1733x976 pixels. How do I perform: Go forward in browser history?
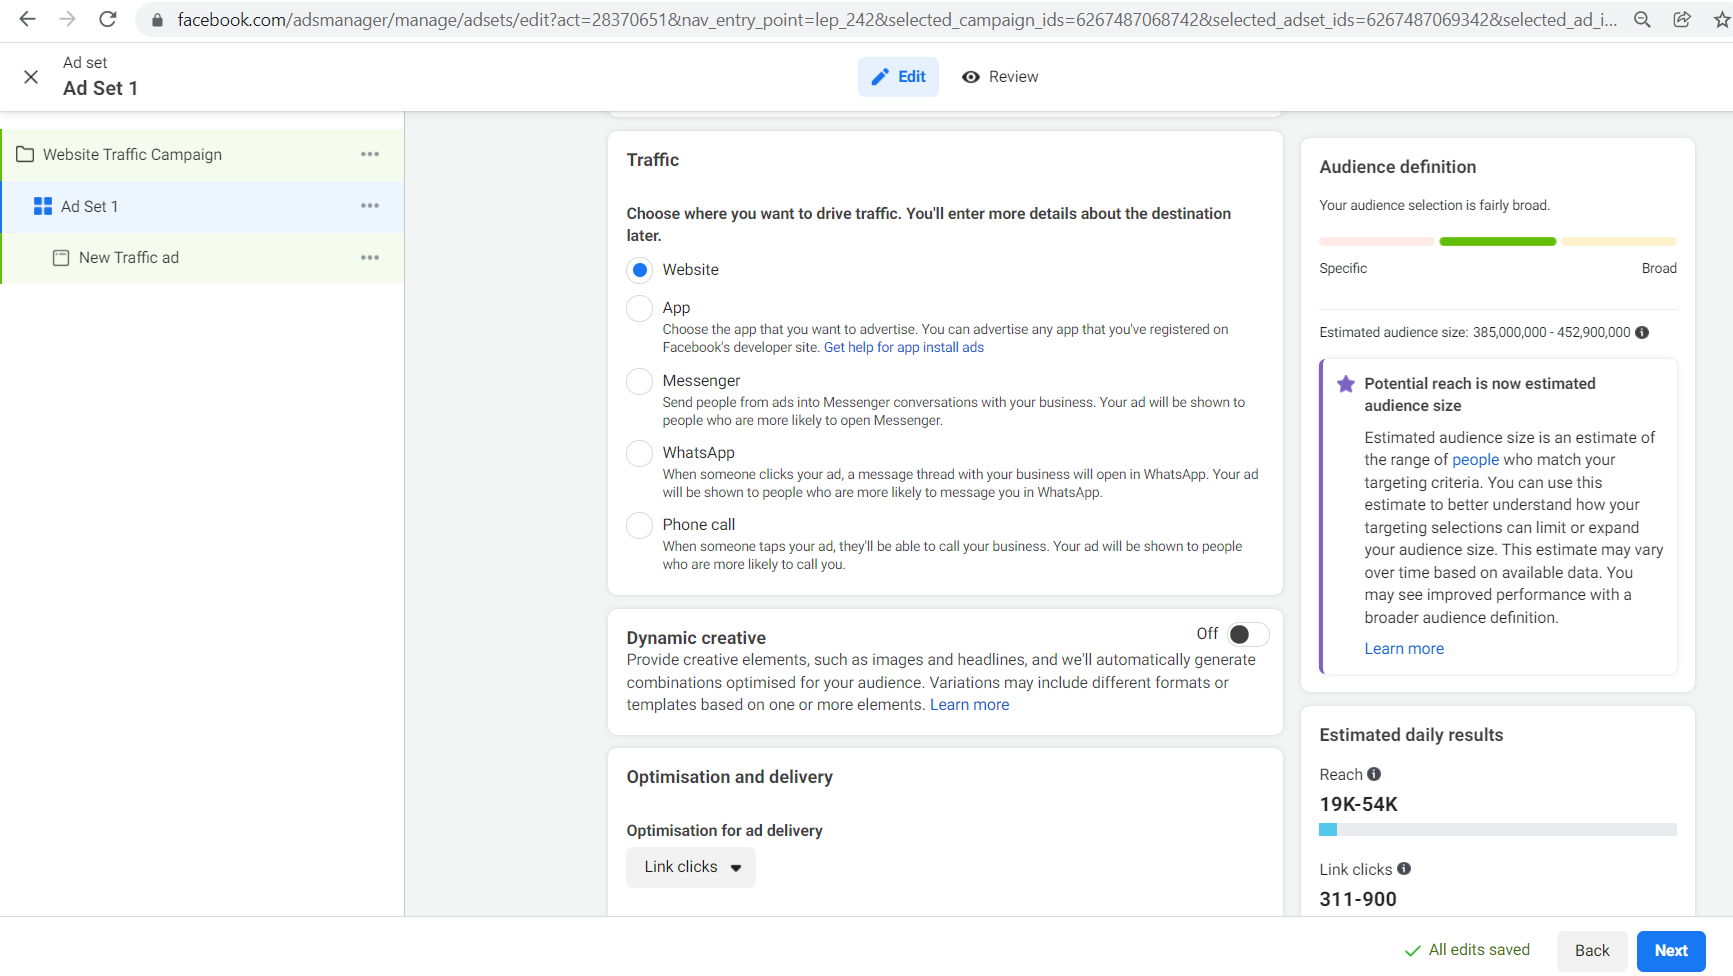point(67,19)
